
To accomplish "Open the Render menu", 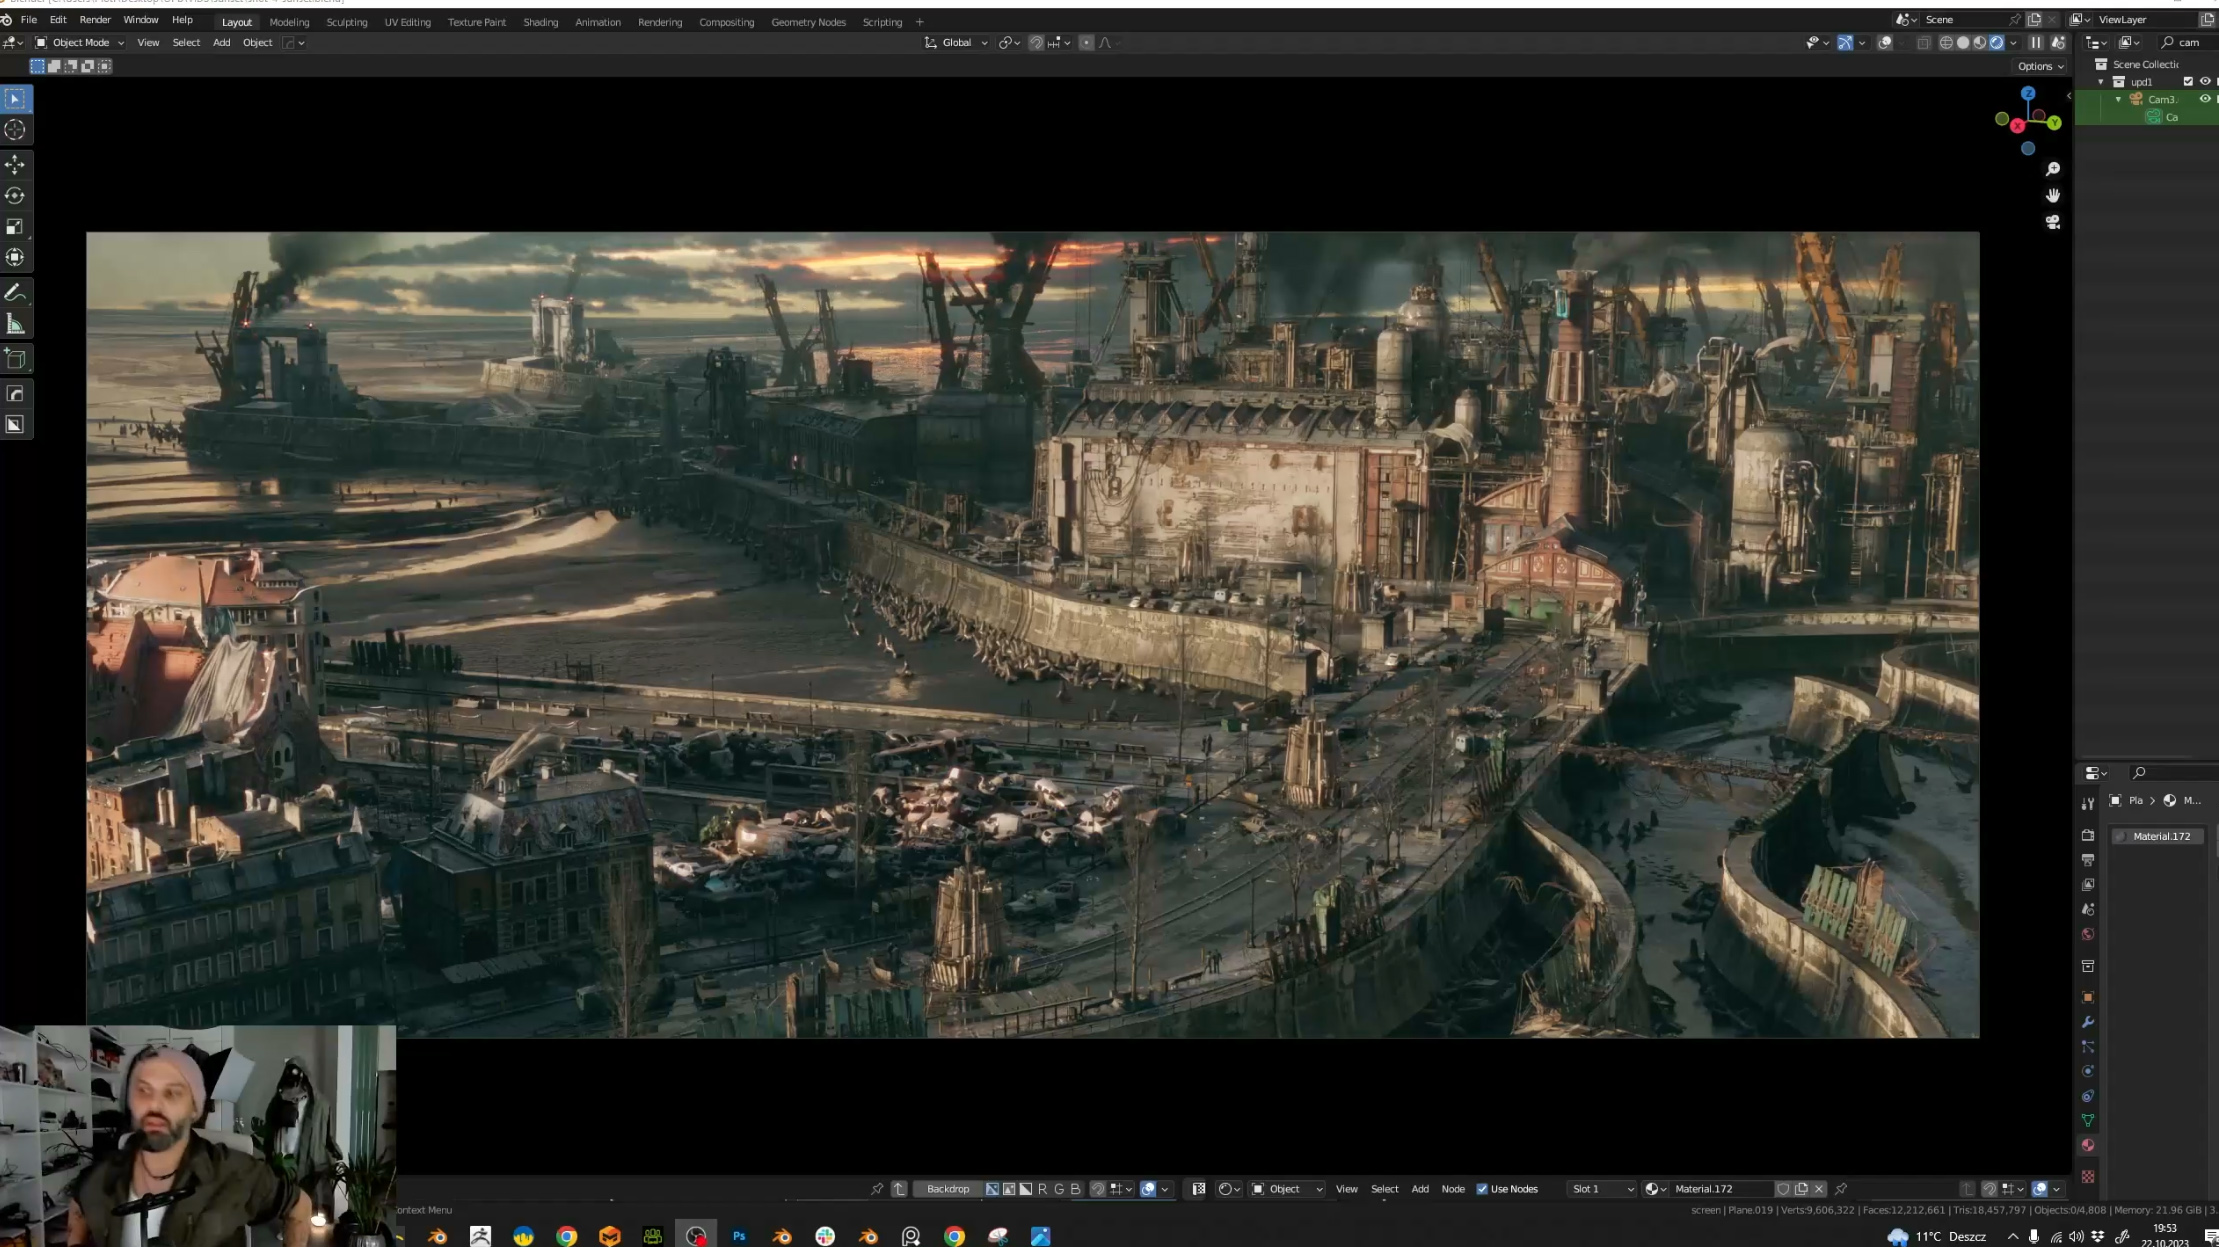I will [95, 20].
